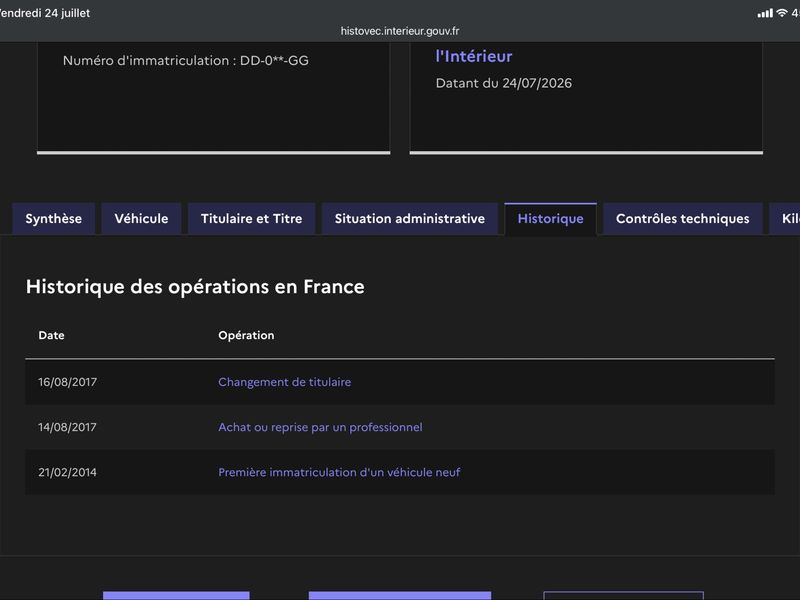This screenshot has height=600, width=800.
Task: Click the date 16/08/2017
Action: [67, 382]
